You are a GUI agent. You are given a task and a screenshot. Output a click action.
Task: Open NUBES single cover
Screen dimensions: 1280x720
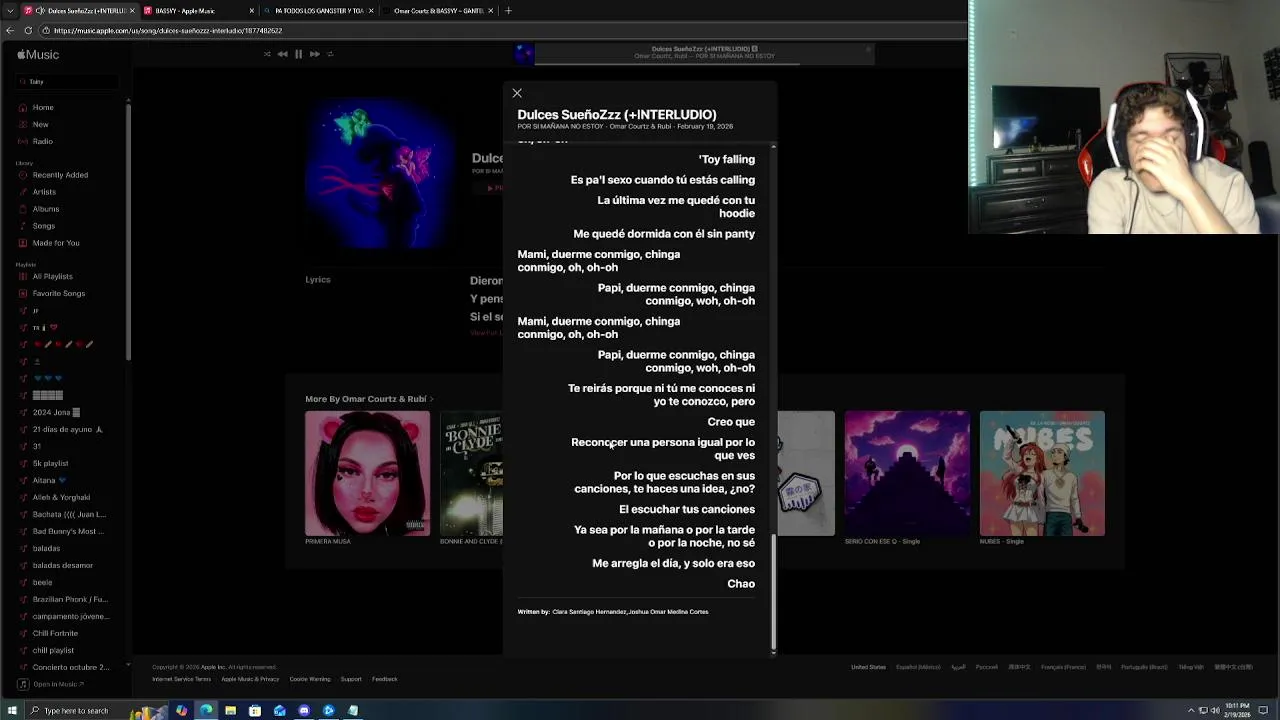[x=1042, y=473]
